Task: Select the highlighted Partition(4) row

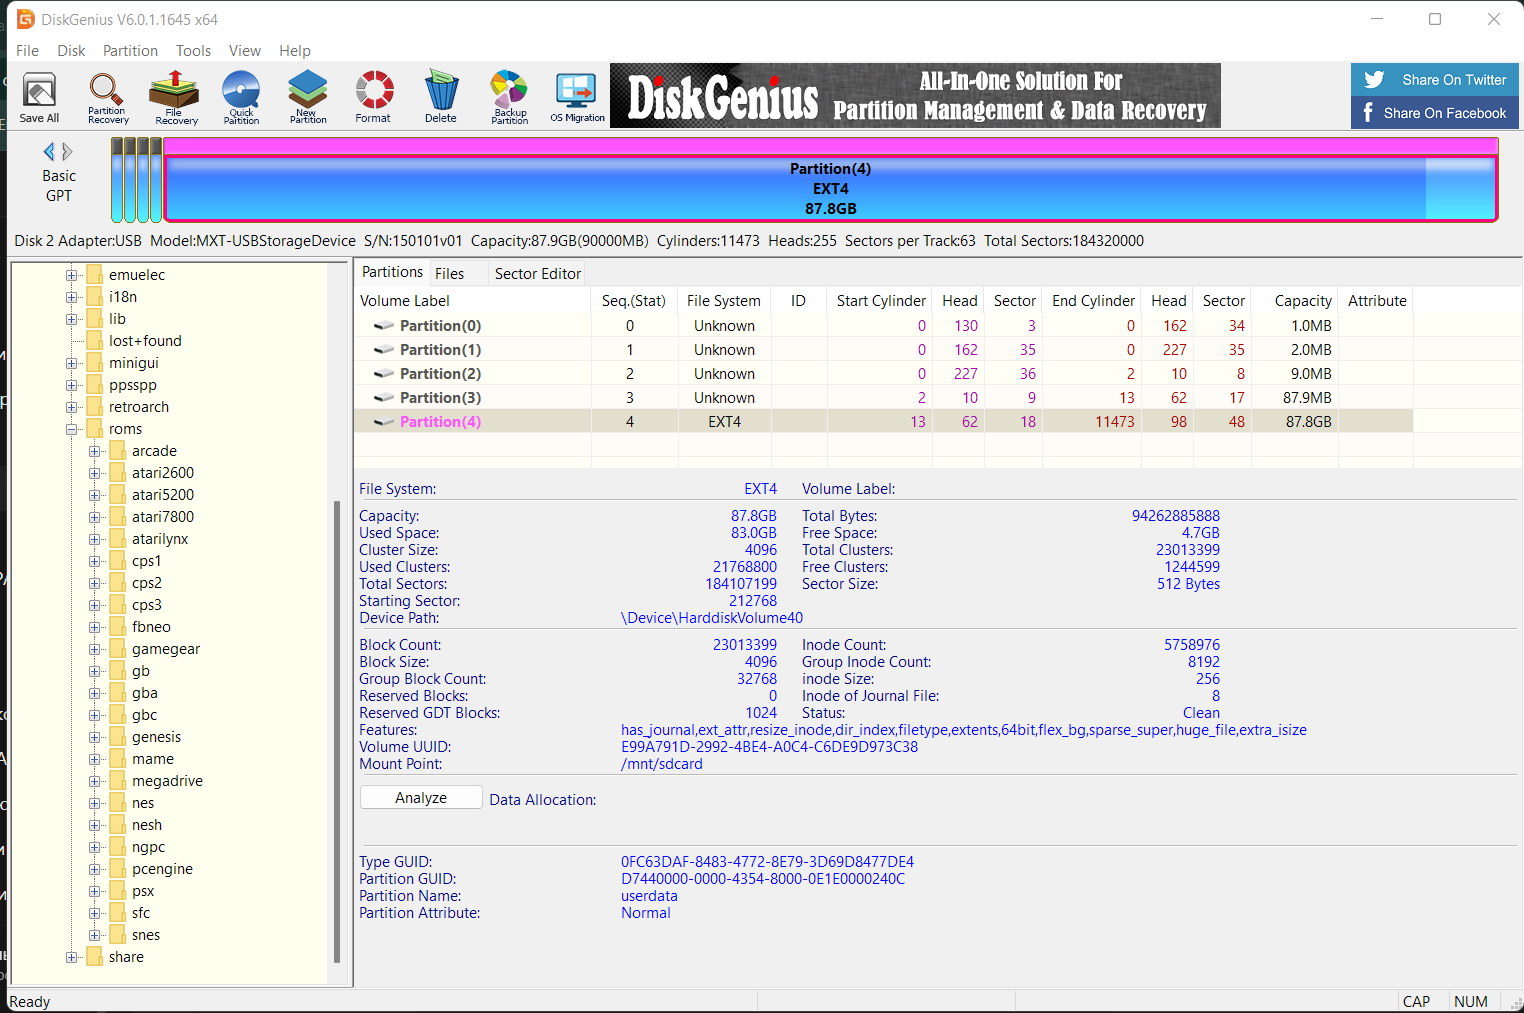Action: pyautogui.click(x=883, y=422)
